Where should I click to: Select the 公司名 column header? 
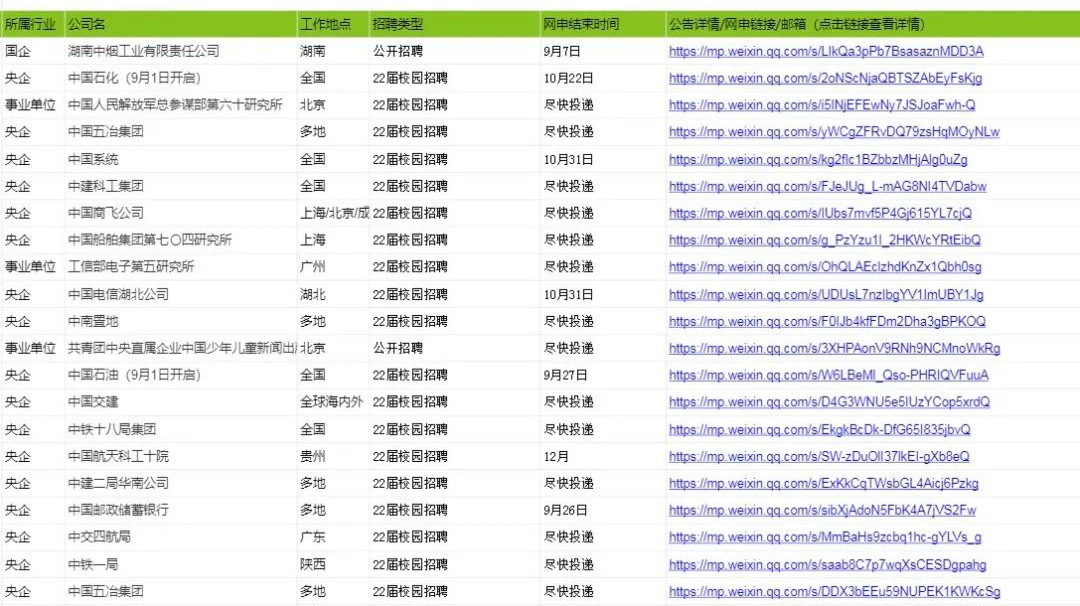180,24
